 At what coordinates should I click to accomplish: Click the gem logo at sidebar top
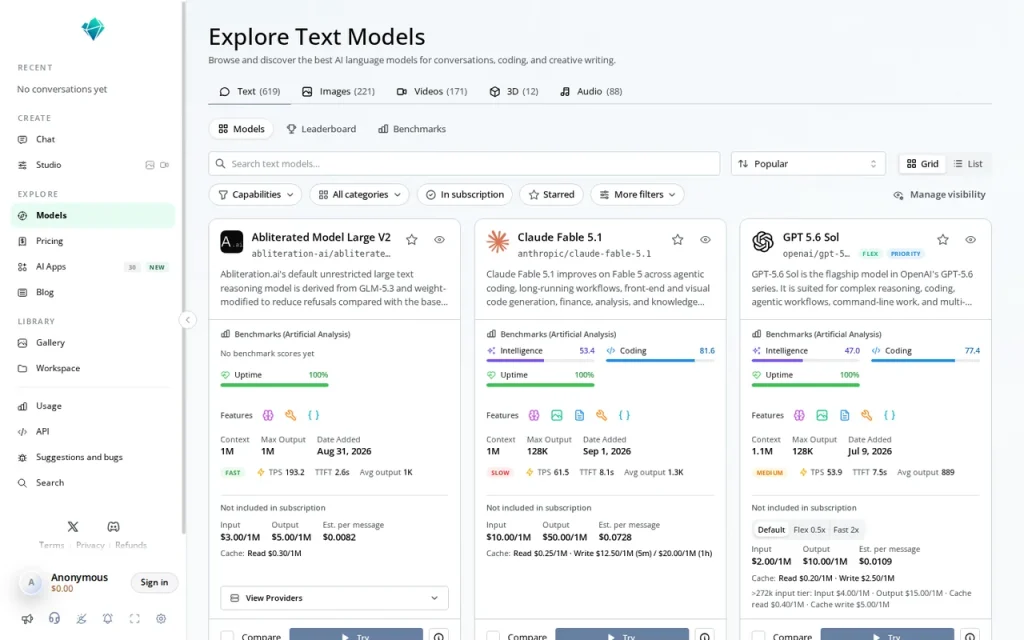point(93,29)
